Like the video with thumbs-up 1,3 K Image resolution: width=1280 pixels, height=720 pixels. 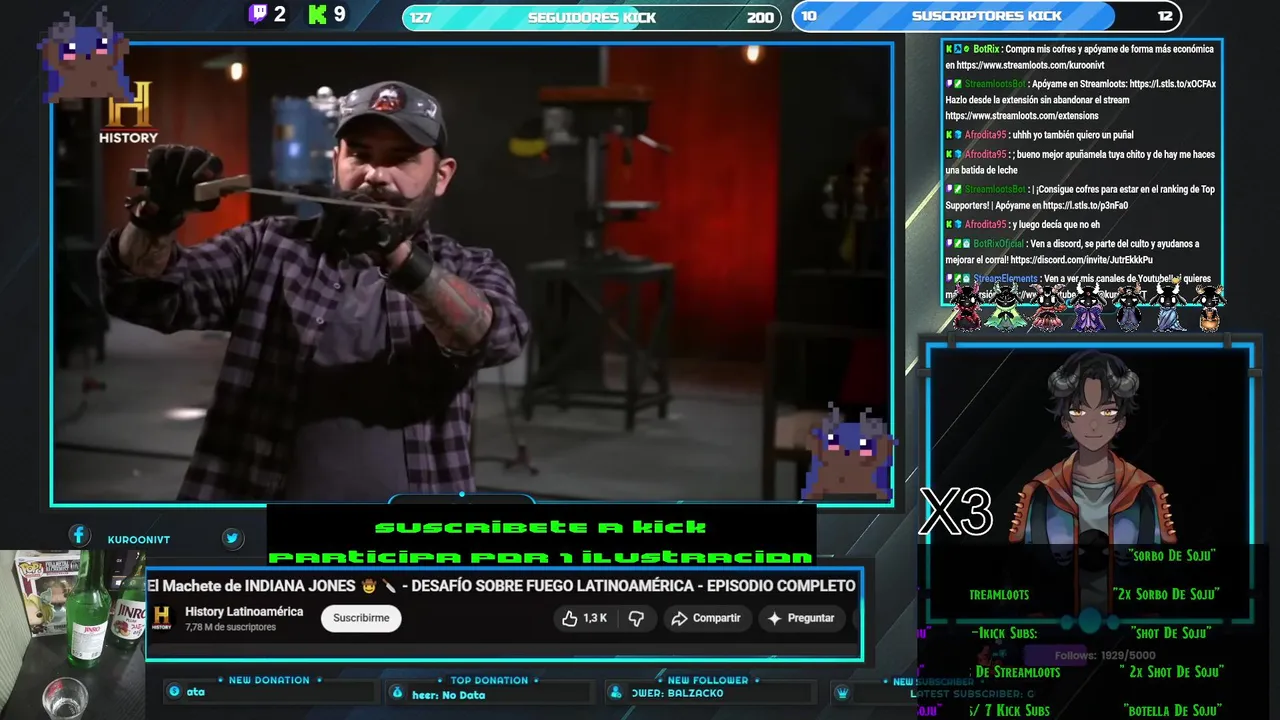(x=584, y=618)
